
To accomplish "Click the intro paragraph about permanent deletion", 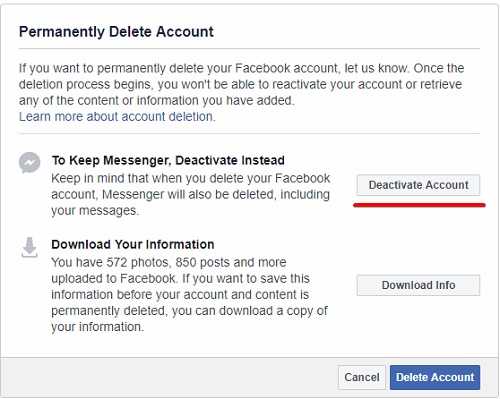I will pos(241,84).
